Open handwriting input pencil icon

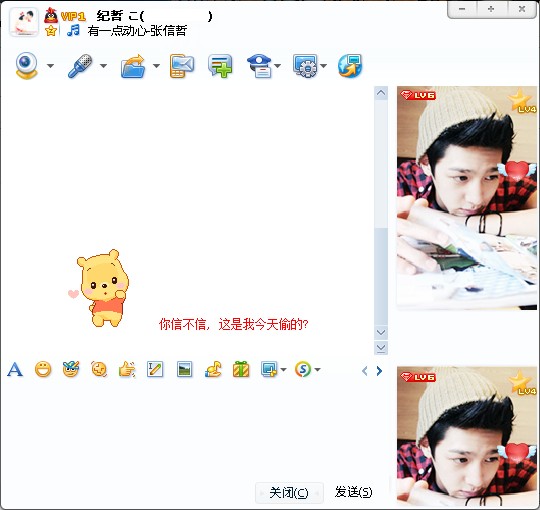click(x=155, y=370)
